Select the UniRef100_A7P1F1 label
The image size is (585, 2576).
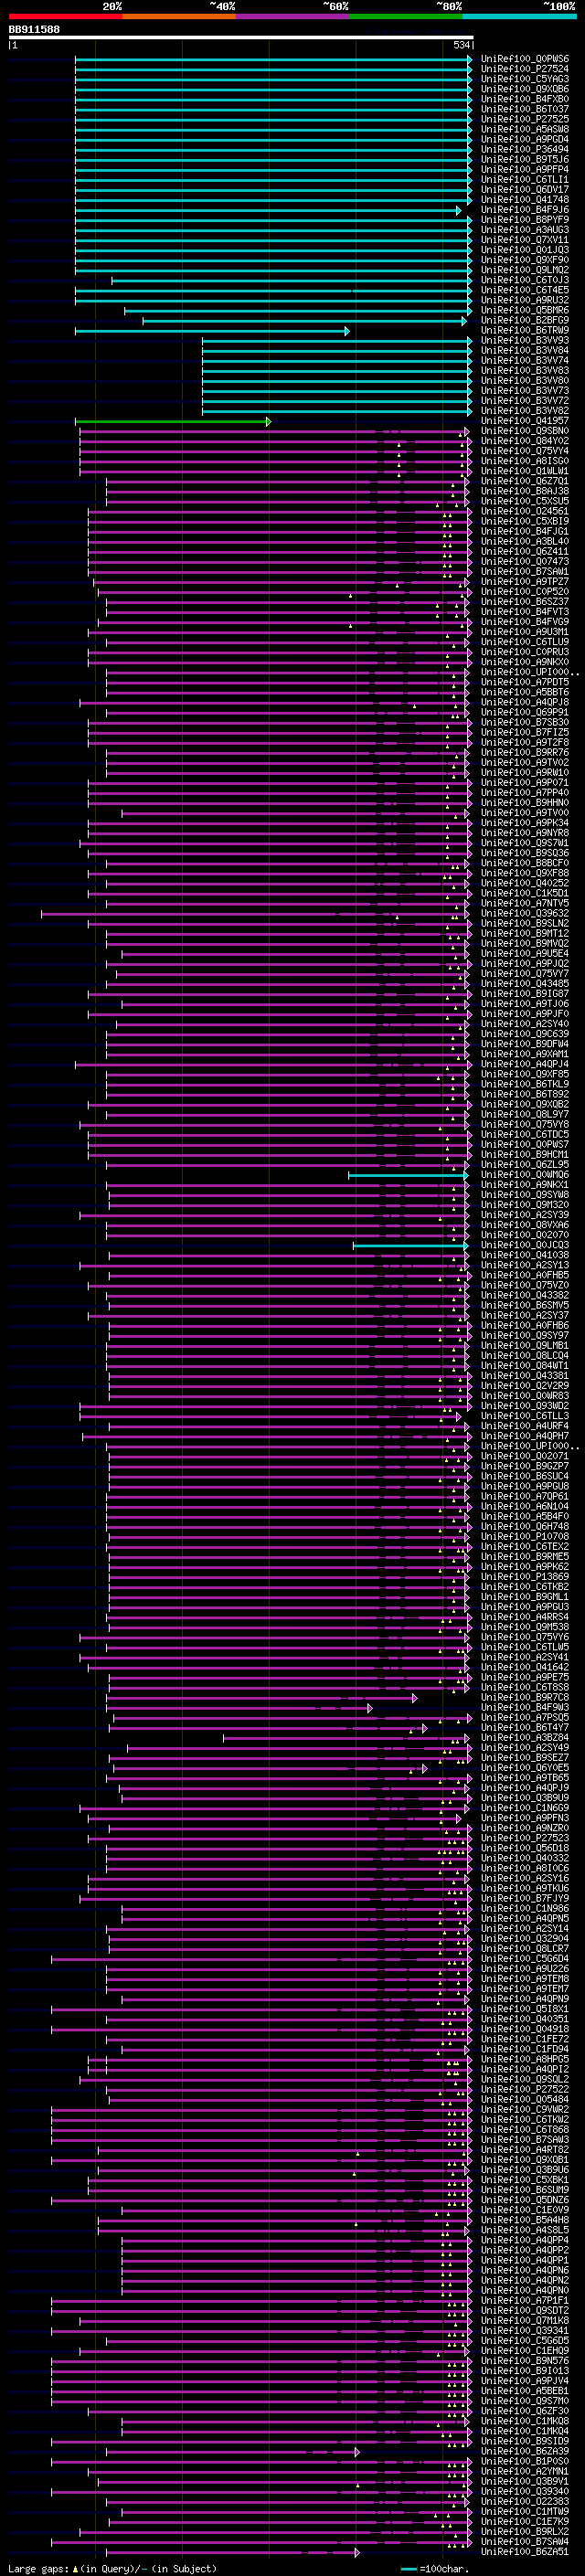pyautogui.click(x=524, y=2302)
